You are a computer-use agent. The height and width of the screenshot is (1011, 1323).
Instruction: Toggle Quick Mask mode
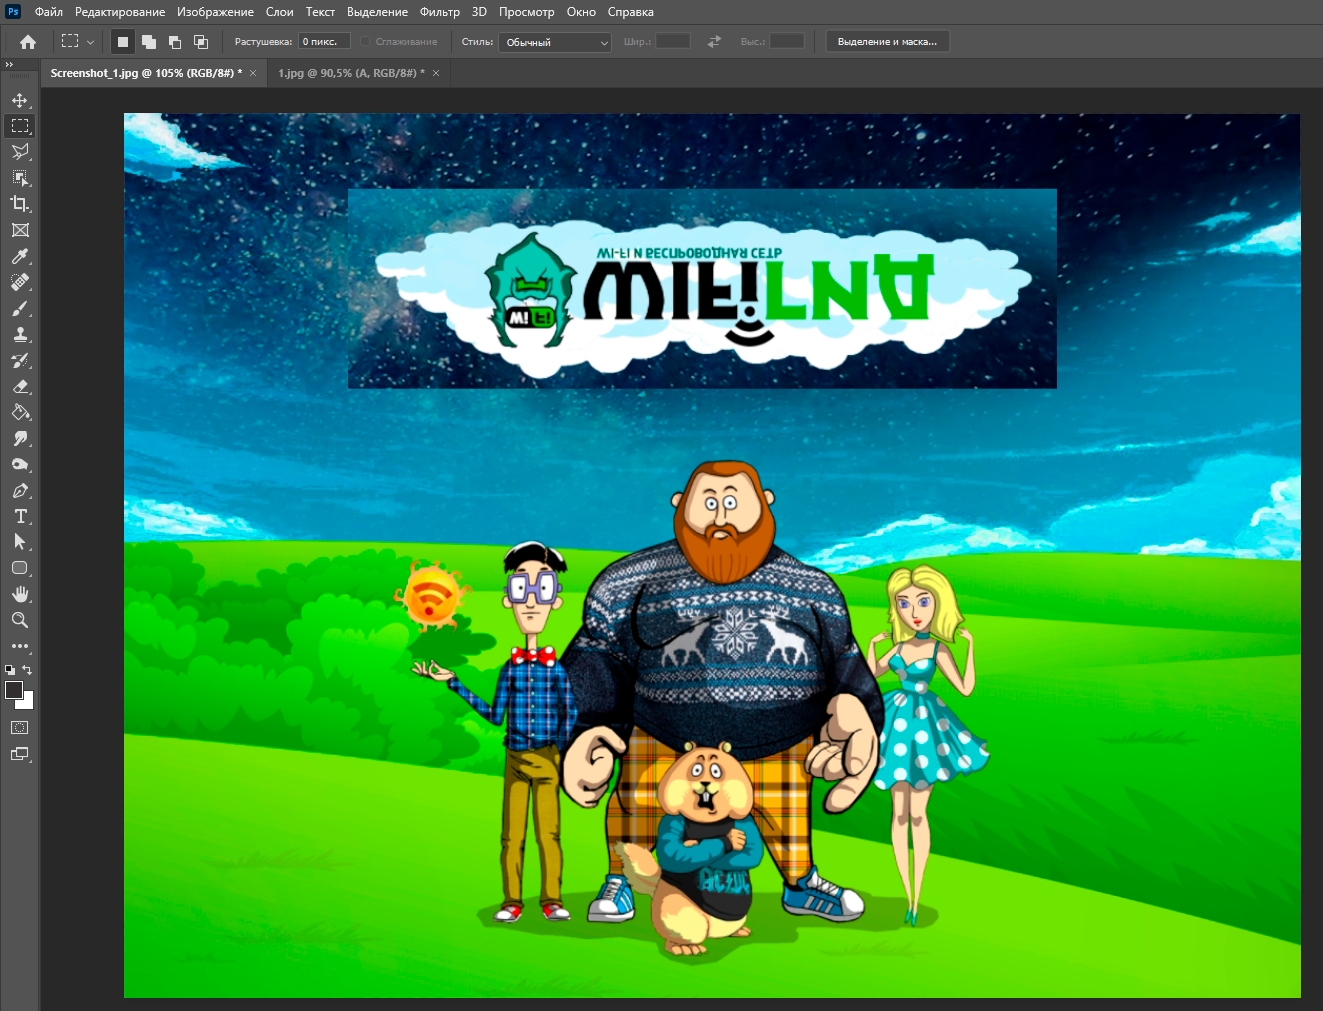20,728
